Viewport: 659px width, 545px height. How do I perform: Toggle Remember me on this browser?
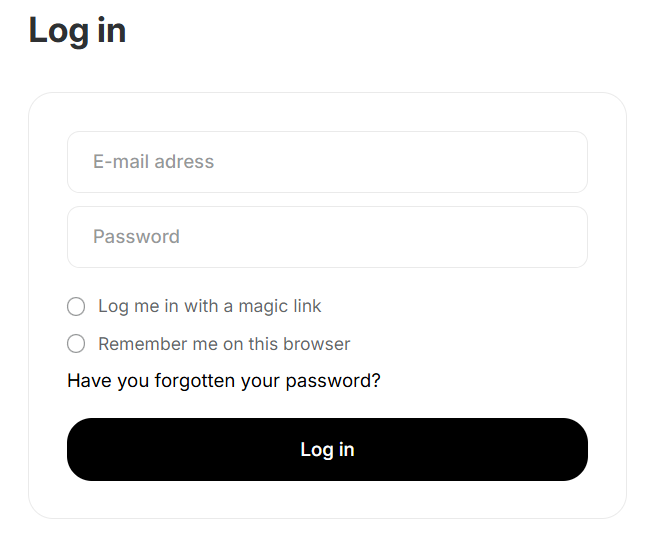(x=76, y=344)
